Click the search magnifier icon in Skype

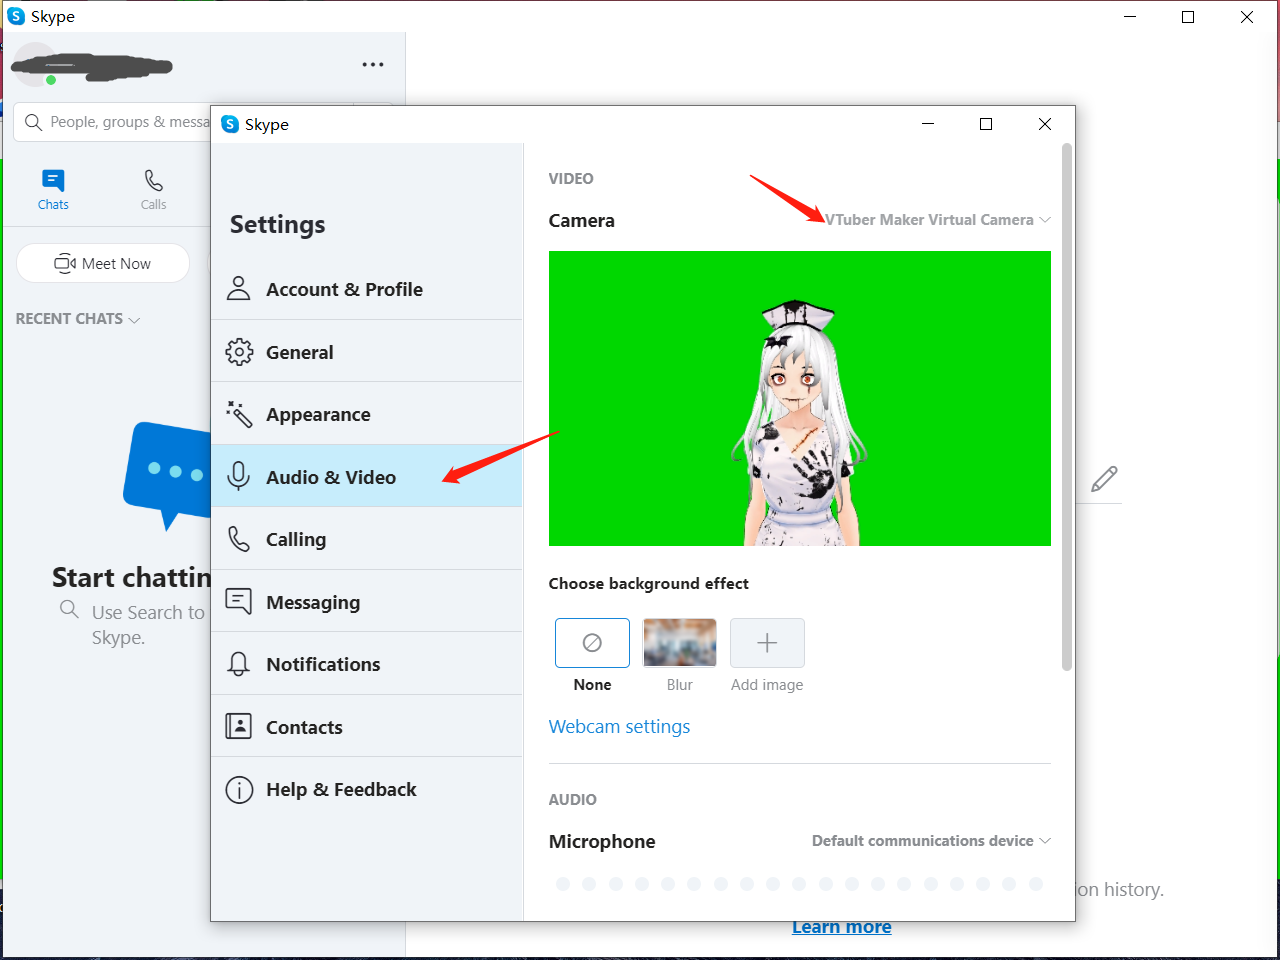coord(34,122)
